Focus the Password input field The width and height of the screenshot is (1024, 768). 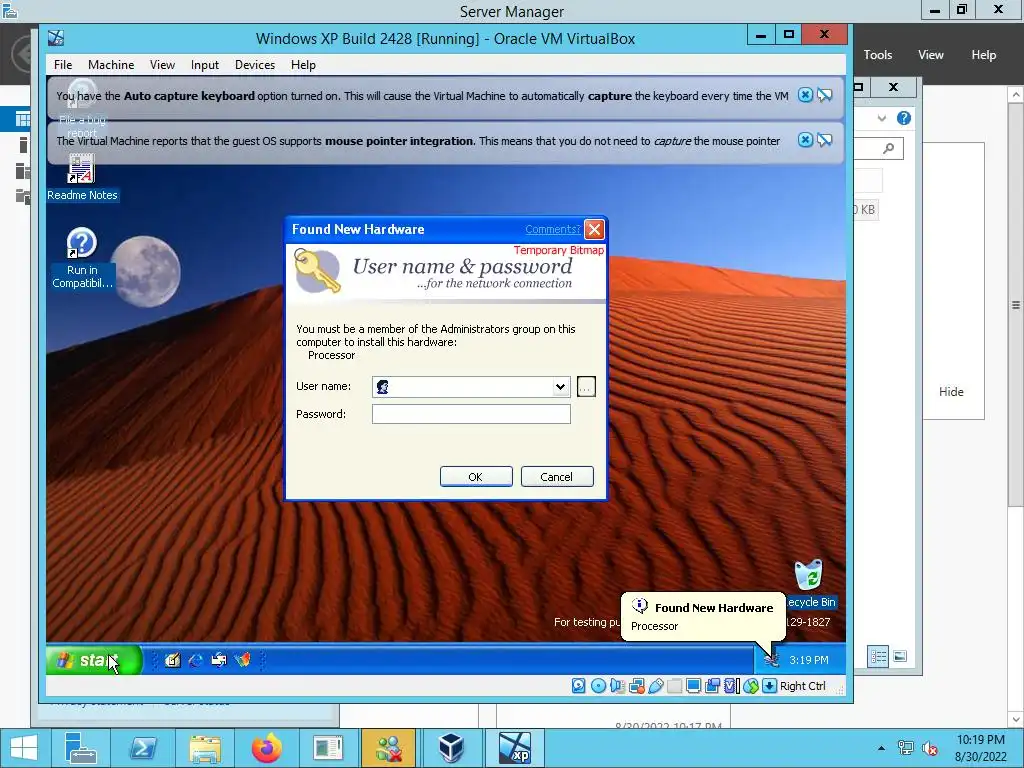click(x=471, y=414)
